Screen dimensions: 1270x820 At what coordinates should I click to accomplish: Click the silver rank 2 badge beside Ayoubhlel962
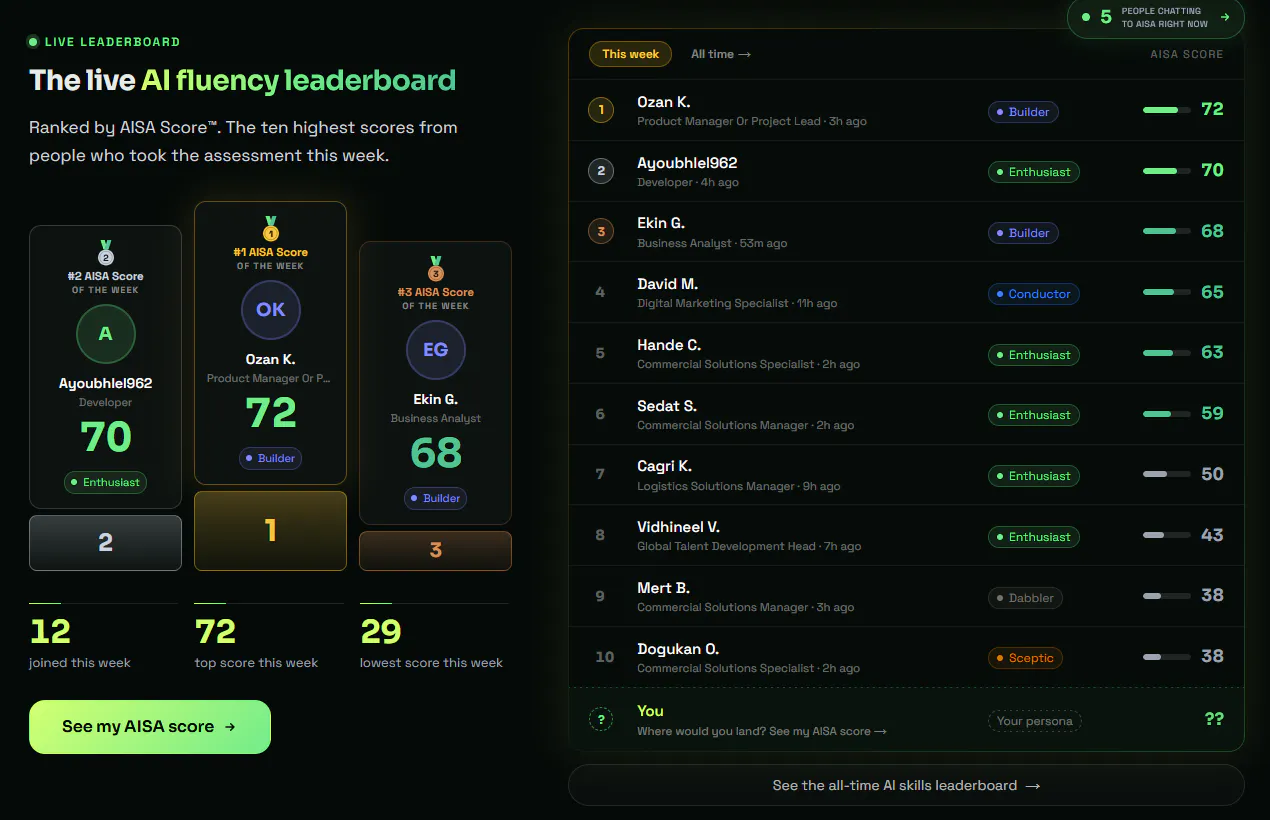pos(601,171)
